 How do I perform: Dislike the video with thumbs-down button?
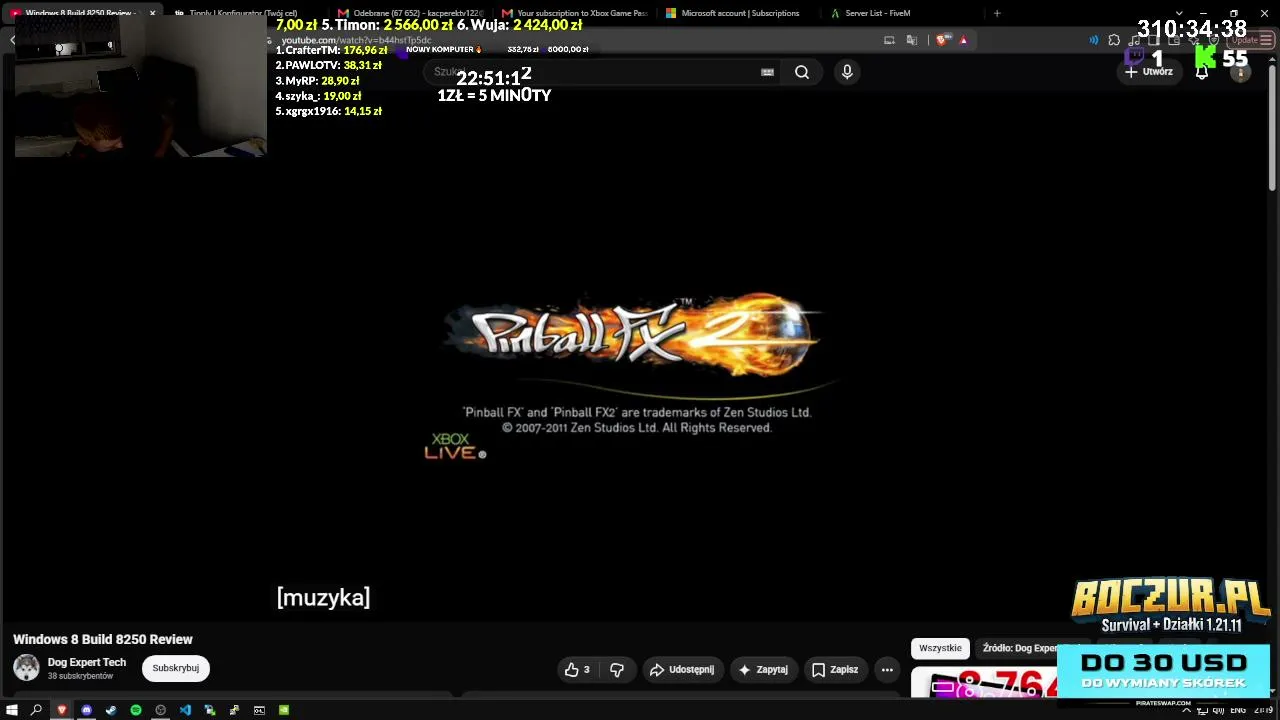617,670
